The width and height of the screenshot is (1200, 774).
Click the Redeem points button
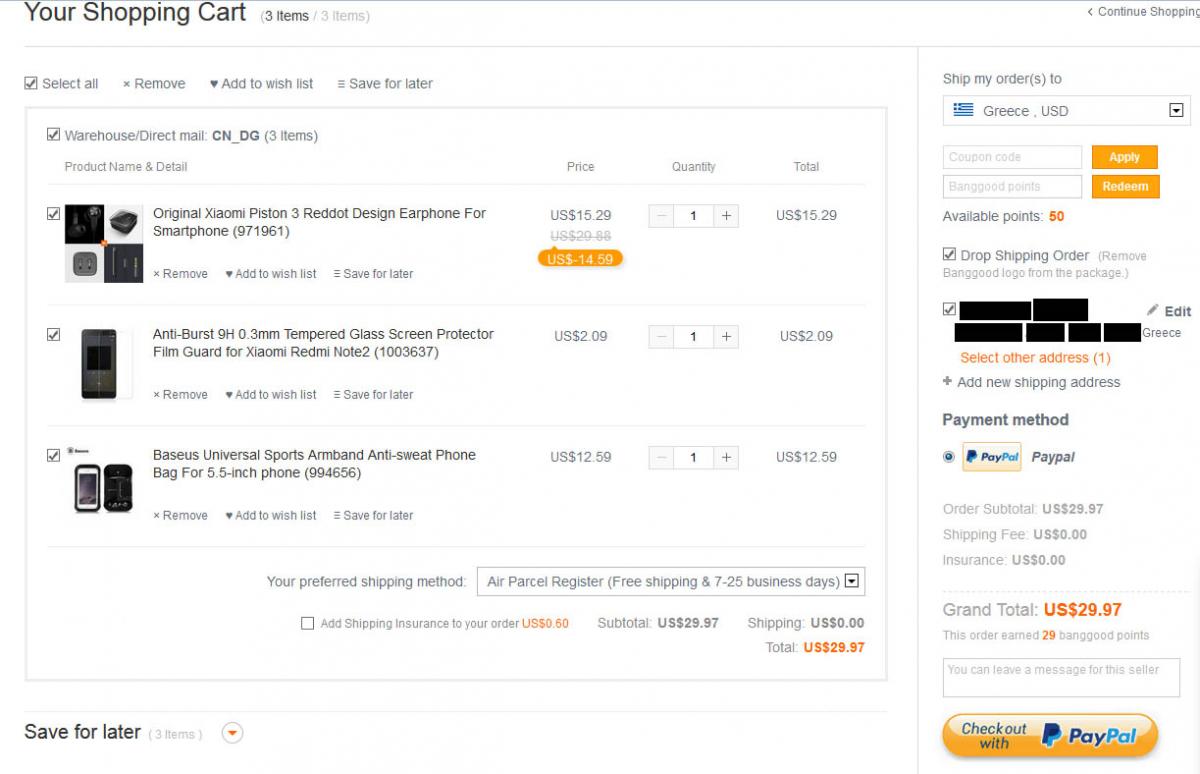click(x=1126, y=187)
